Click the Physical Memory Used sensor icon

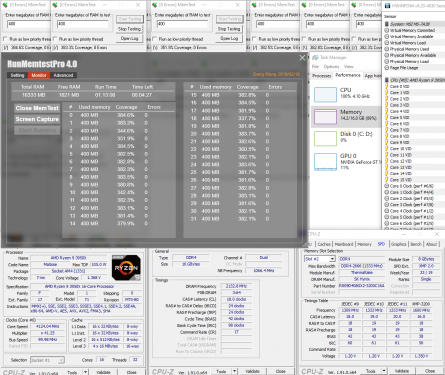coord(387,49)
